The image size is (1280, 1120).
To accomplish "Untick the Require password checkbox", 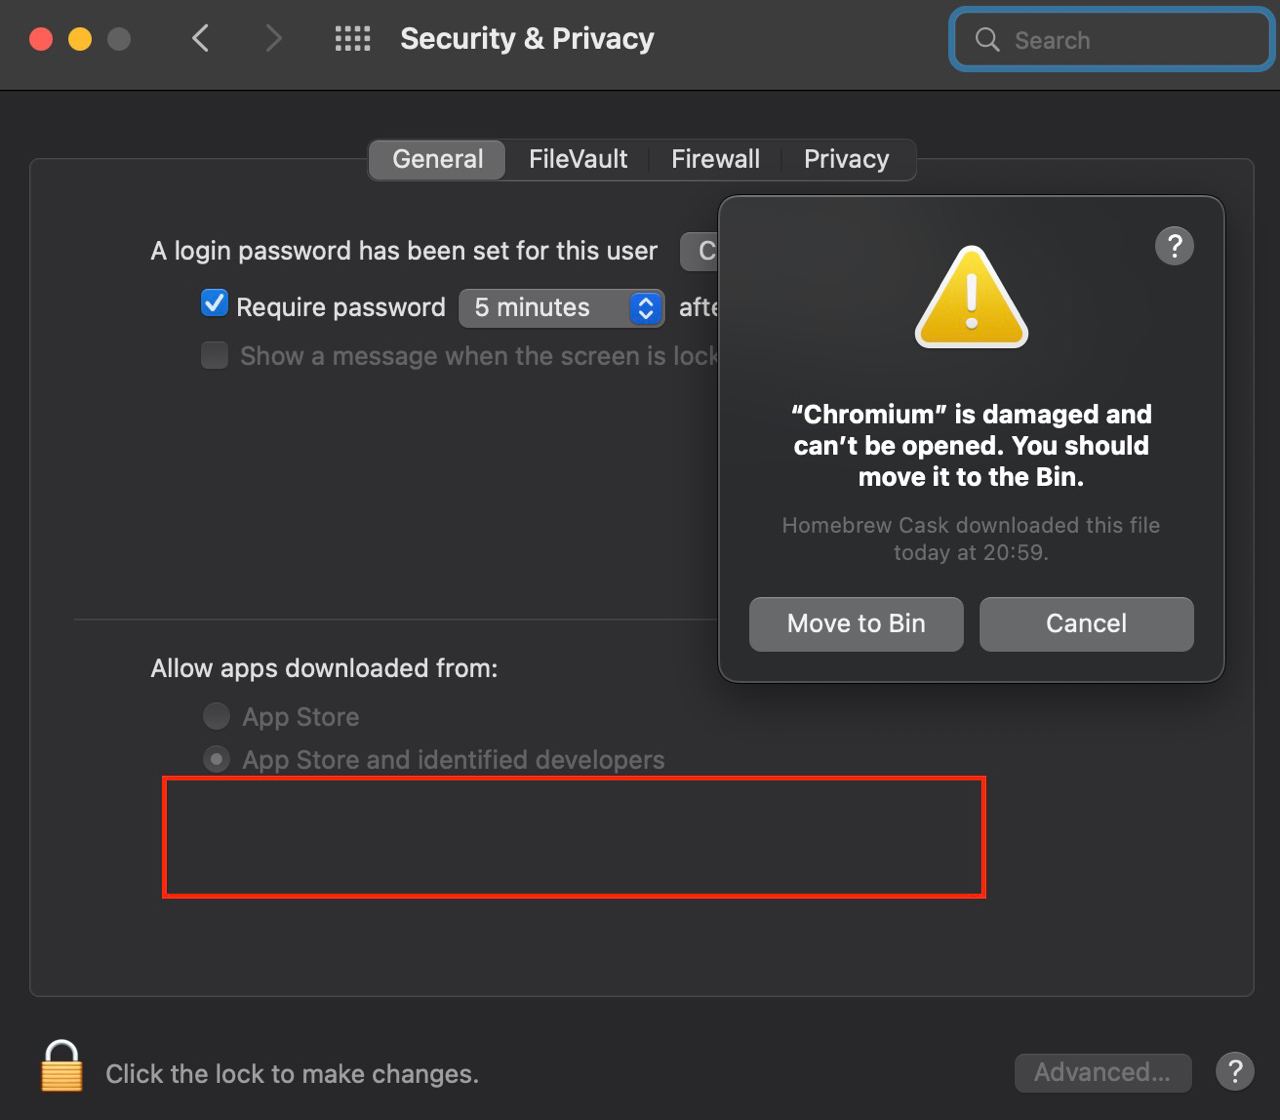I will (214, 304).
